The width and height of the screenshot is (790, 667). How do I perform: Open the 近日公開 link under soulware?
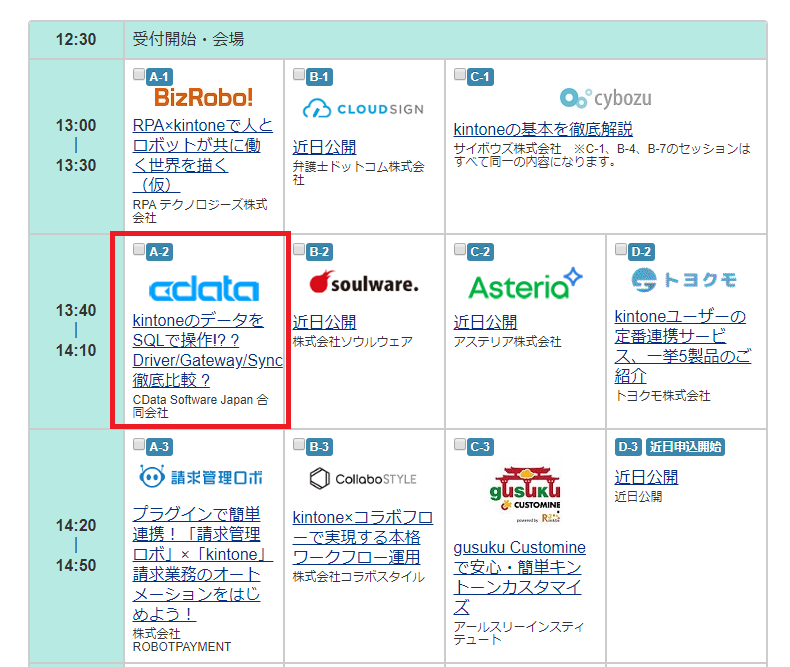pos(324,322)
